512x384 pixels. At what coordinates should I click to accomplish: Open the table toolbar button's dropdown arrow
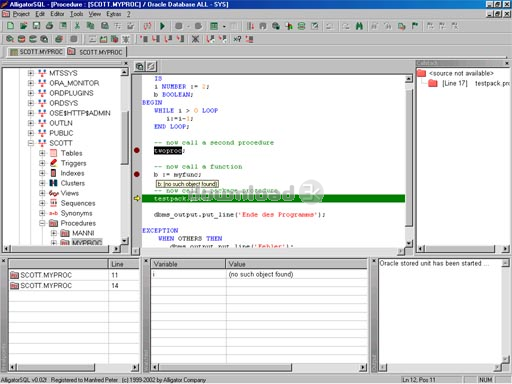[x=224, y=26]
